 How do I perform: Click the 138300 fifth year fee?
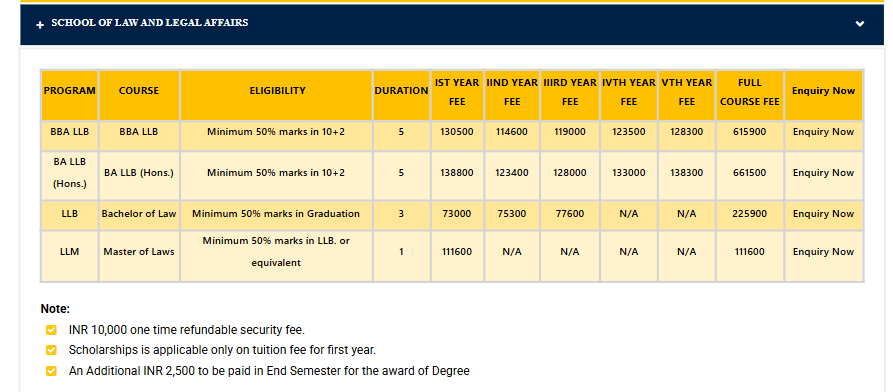[687, 173]
